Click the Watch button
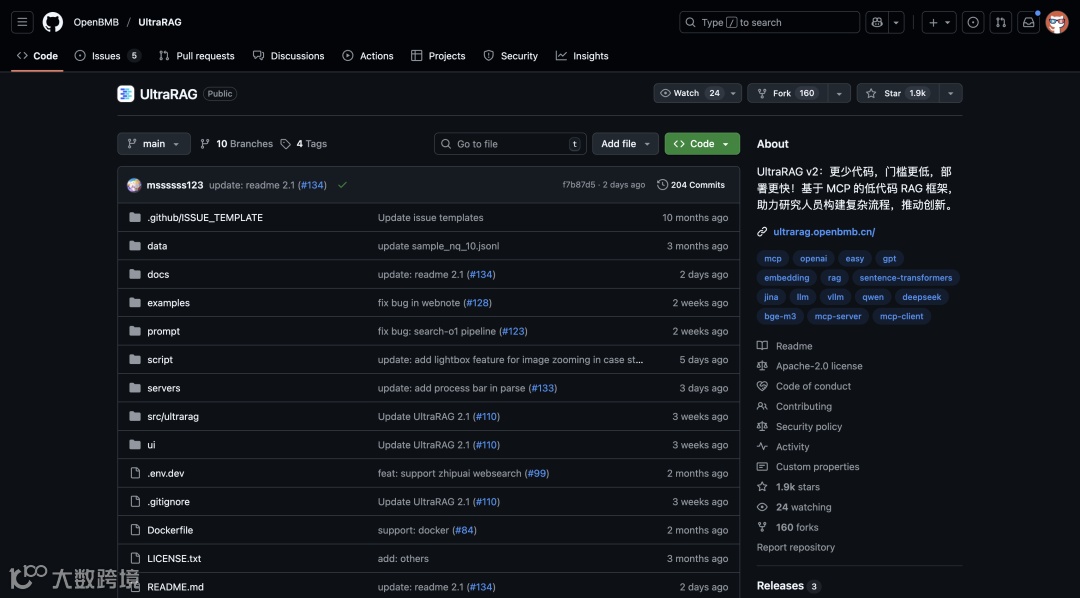The width and height of the screenshot is (1080, 598). pos(690,93)
